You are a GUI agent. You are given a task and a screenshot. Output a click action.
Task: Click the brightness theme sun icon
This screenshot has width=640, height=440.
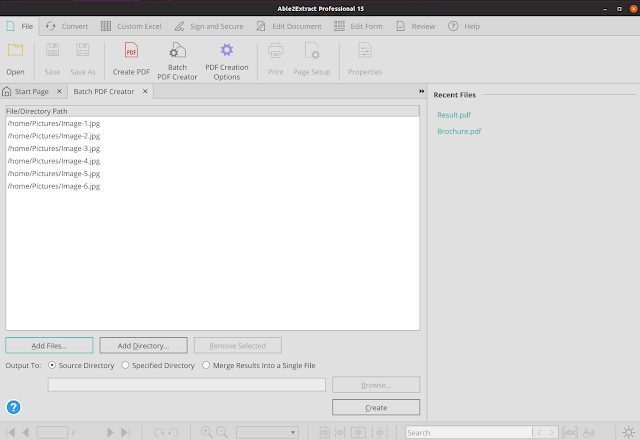[x=628, y=432]
